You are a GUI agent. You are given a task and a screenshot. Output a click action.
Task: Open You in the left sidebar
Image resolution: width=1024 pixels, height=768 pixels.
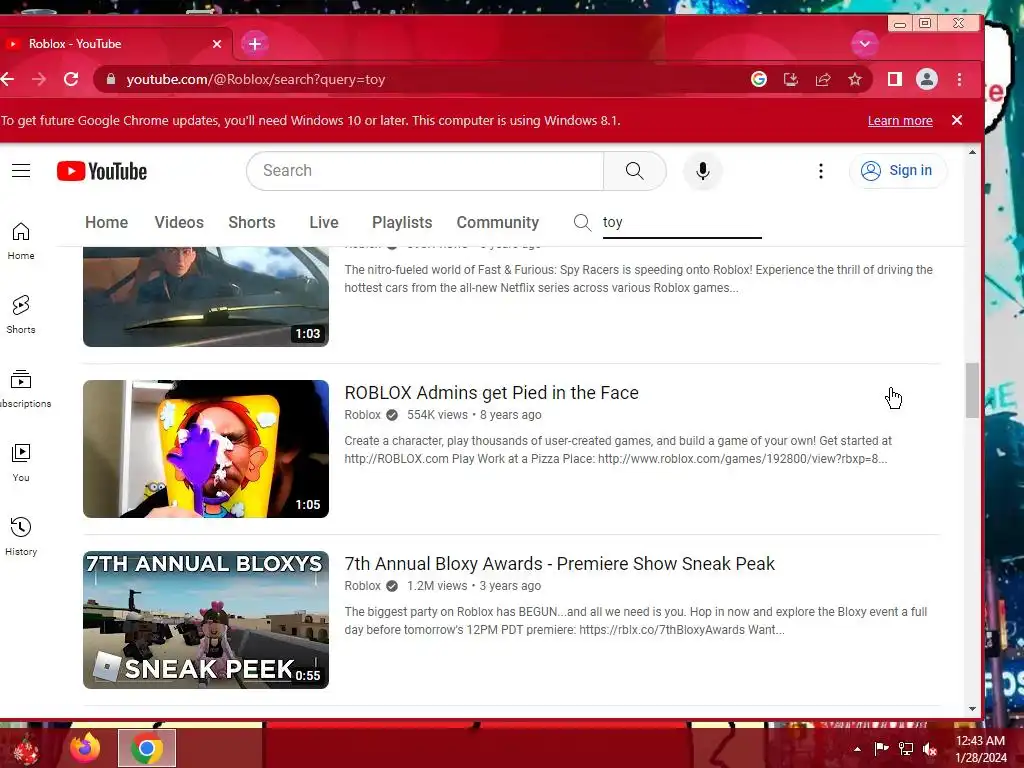(21, 463)
